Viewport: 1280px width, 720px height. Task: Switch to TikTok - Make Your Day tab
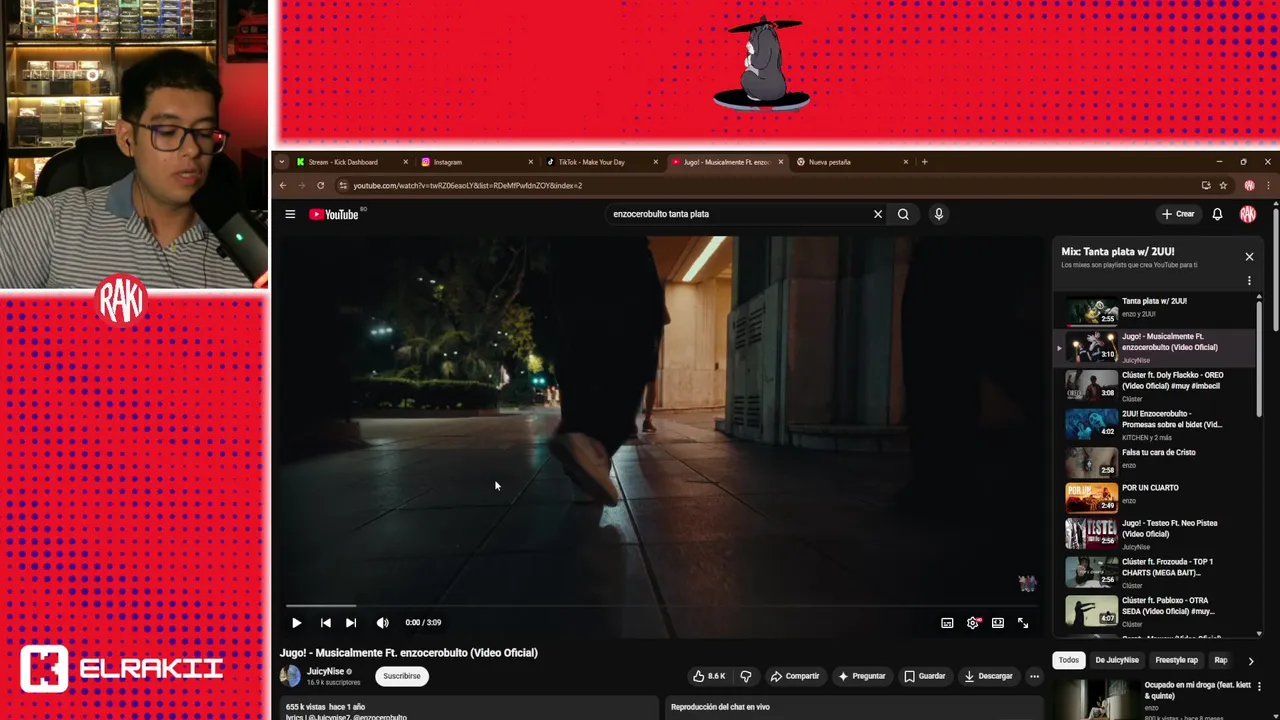coord(591,162)
